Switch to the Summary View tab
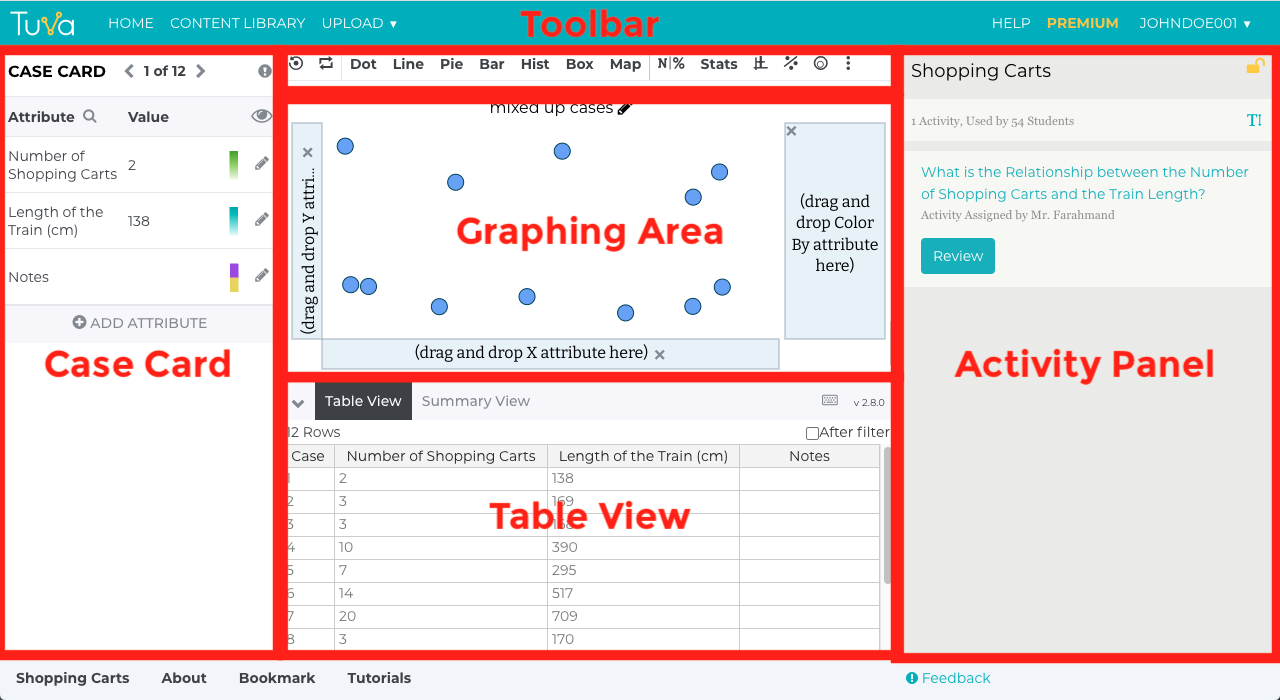1280x700 pixels. [x=475, y=401]
